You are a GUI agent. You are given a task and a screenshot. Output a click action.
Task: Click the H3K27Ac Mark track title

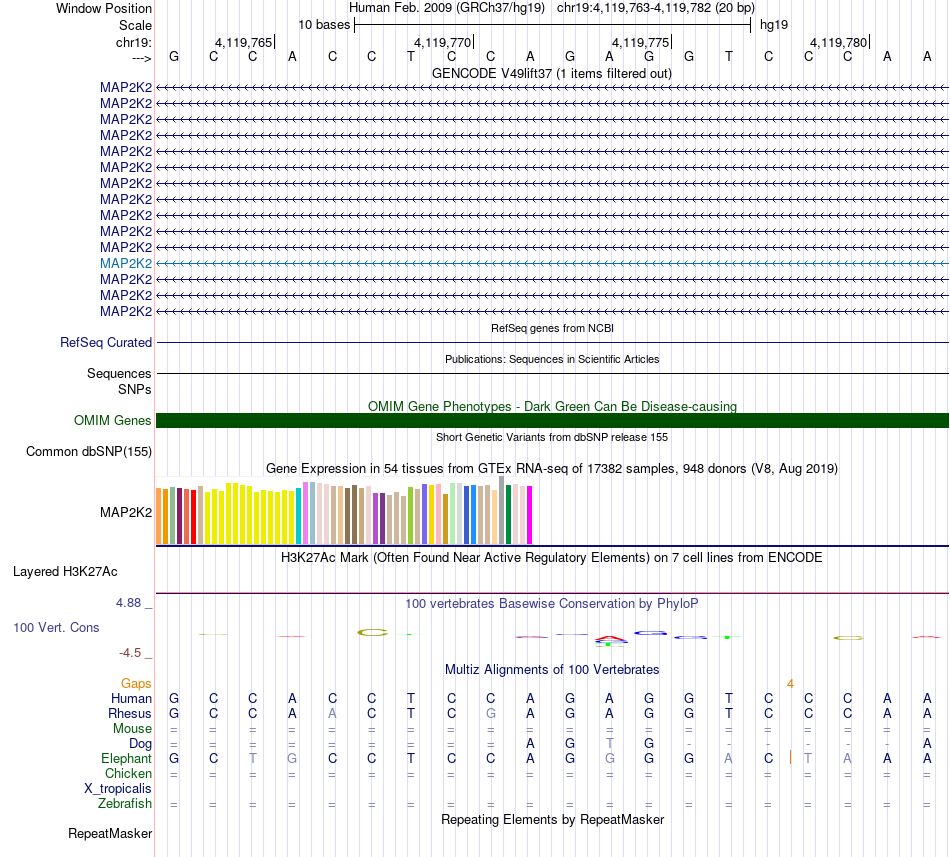[x=552, y=558]
